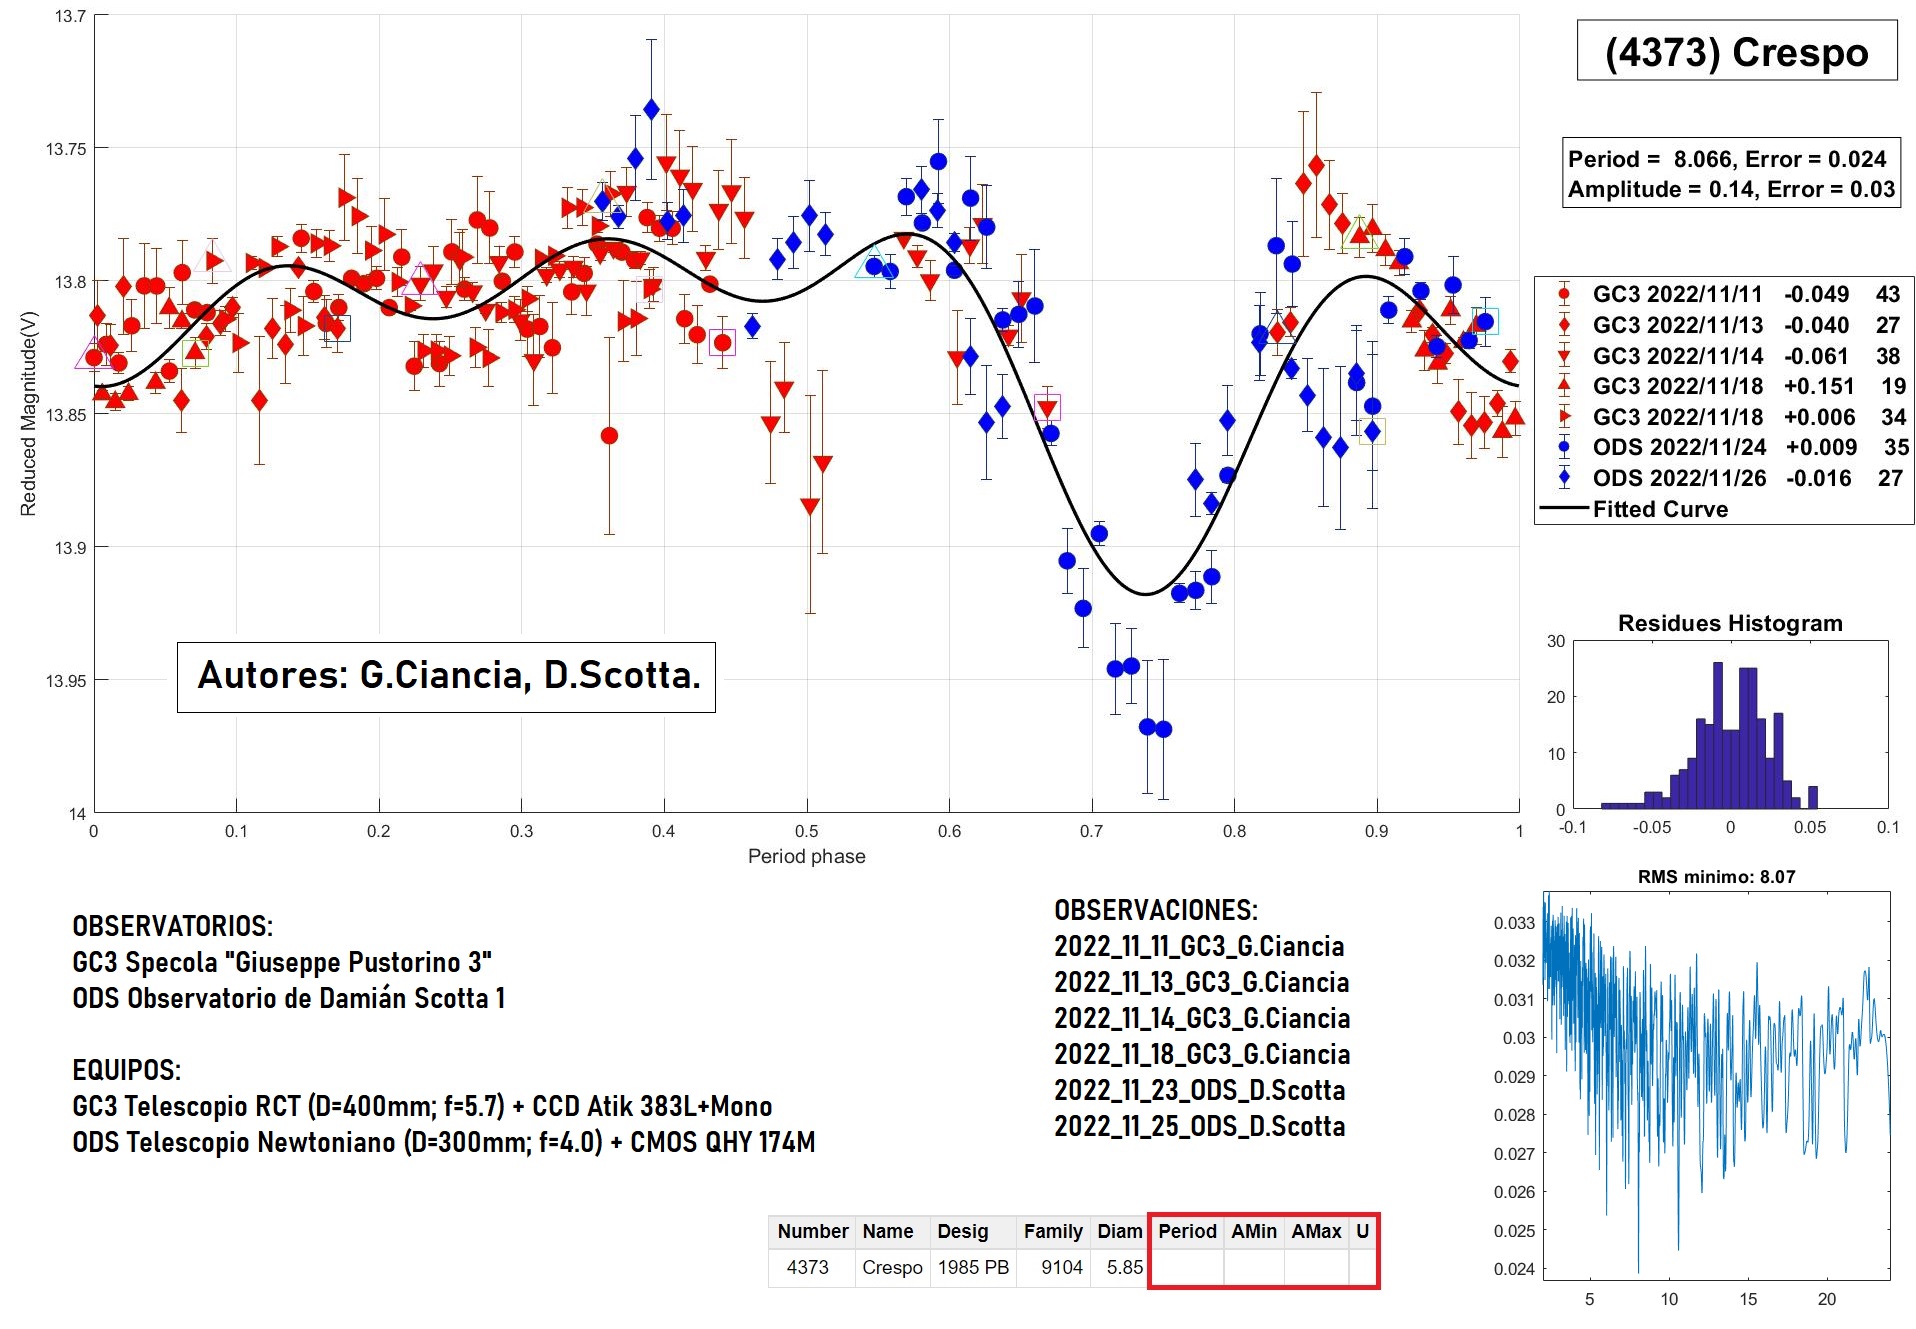Click observation 2022_11_11_GC3_G.Ciancia
Viewport: 1916px width, 1329px height.
click(x=1199, y=946)
